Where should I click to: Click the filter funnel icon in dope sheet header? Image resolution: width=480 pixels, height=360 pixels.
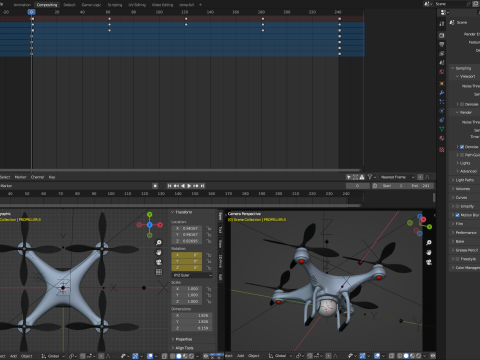[370, 177]
